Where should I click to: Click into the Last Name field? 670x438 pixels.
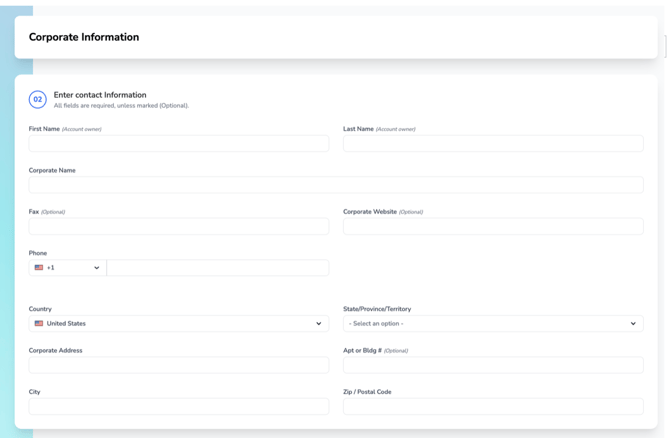pos(493,144)
